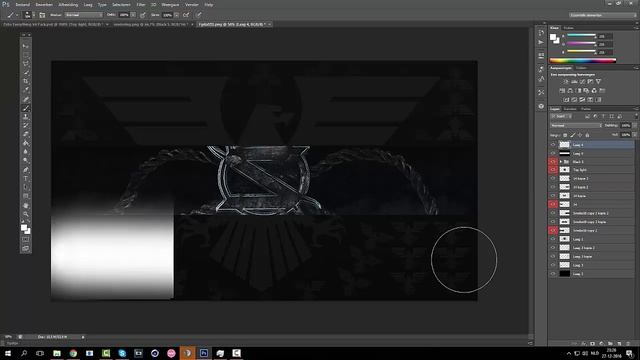The height and width of the screenshot is (360, 640).
Task: Add a Curves adjustment layer
Action: [582, 82]
